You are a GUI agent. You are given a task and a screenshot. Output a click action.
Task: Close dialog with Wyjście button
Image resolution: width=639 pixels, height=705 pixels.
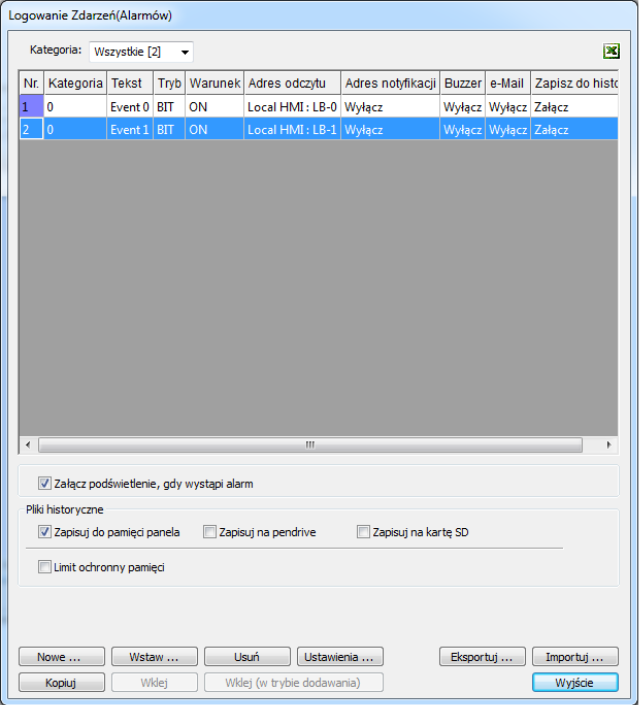(x=575, y=682)
